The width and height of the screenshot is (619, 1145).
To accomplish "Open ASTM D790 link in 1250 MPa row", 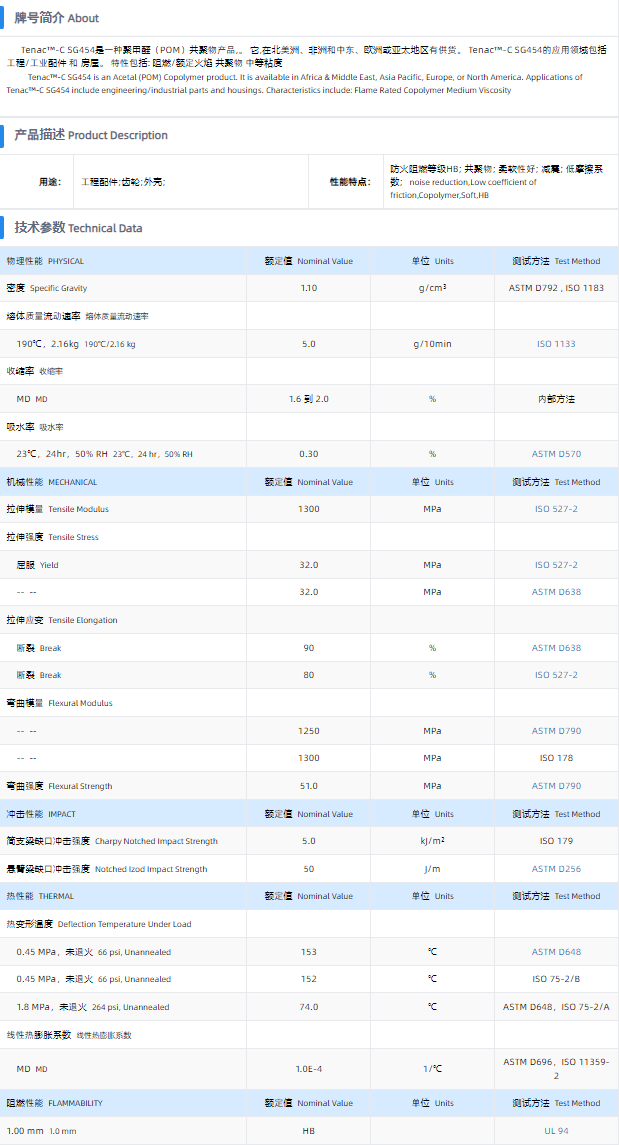I will coord(556,731).
